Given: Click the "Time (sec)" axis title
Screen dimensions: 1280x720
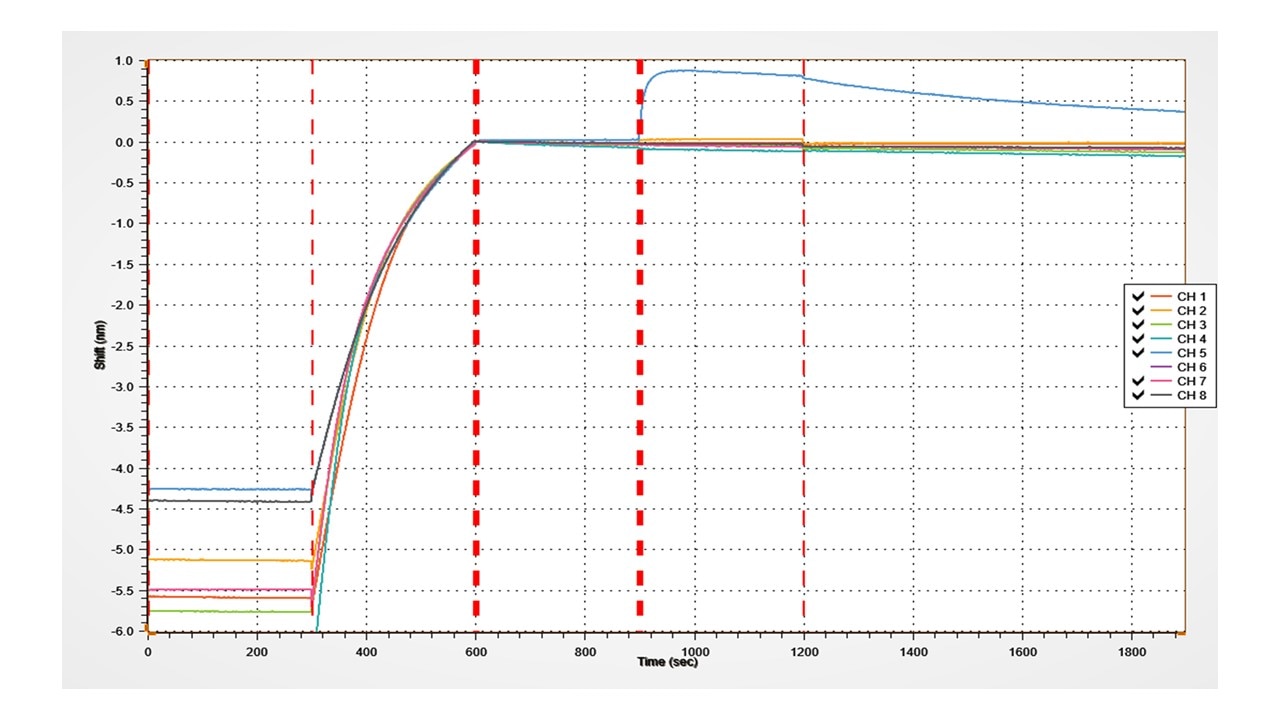Looking at the screenshot, I should (x=668, y=663).
